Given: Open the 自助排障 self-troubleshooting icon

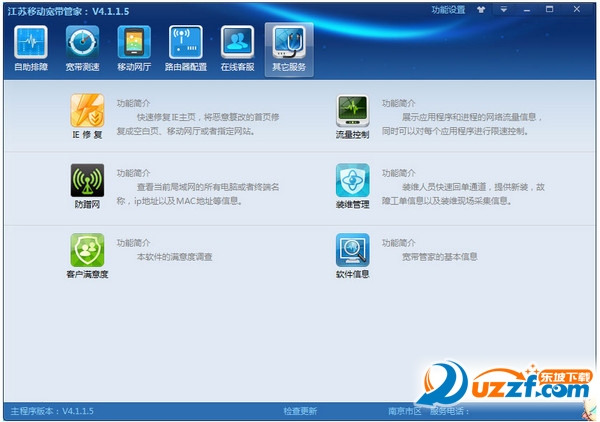Looking at the screenshot, I should (31, 49).
